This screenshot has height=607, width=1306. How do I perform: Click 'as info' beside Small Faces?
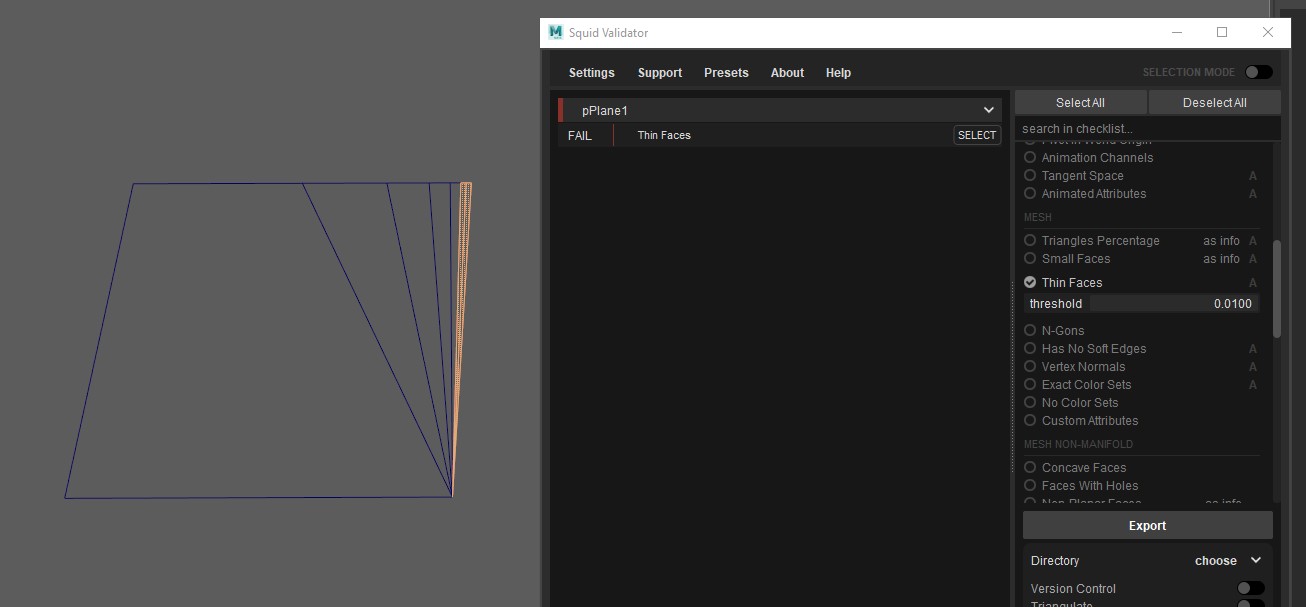[x=1221, y=258]
